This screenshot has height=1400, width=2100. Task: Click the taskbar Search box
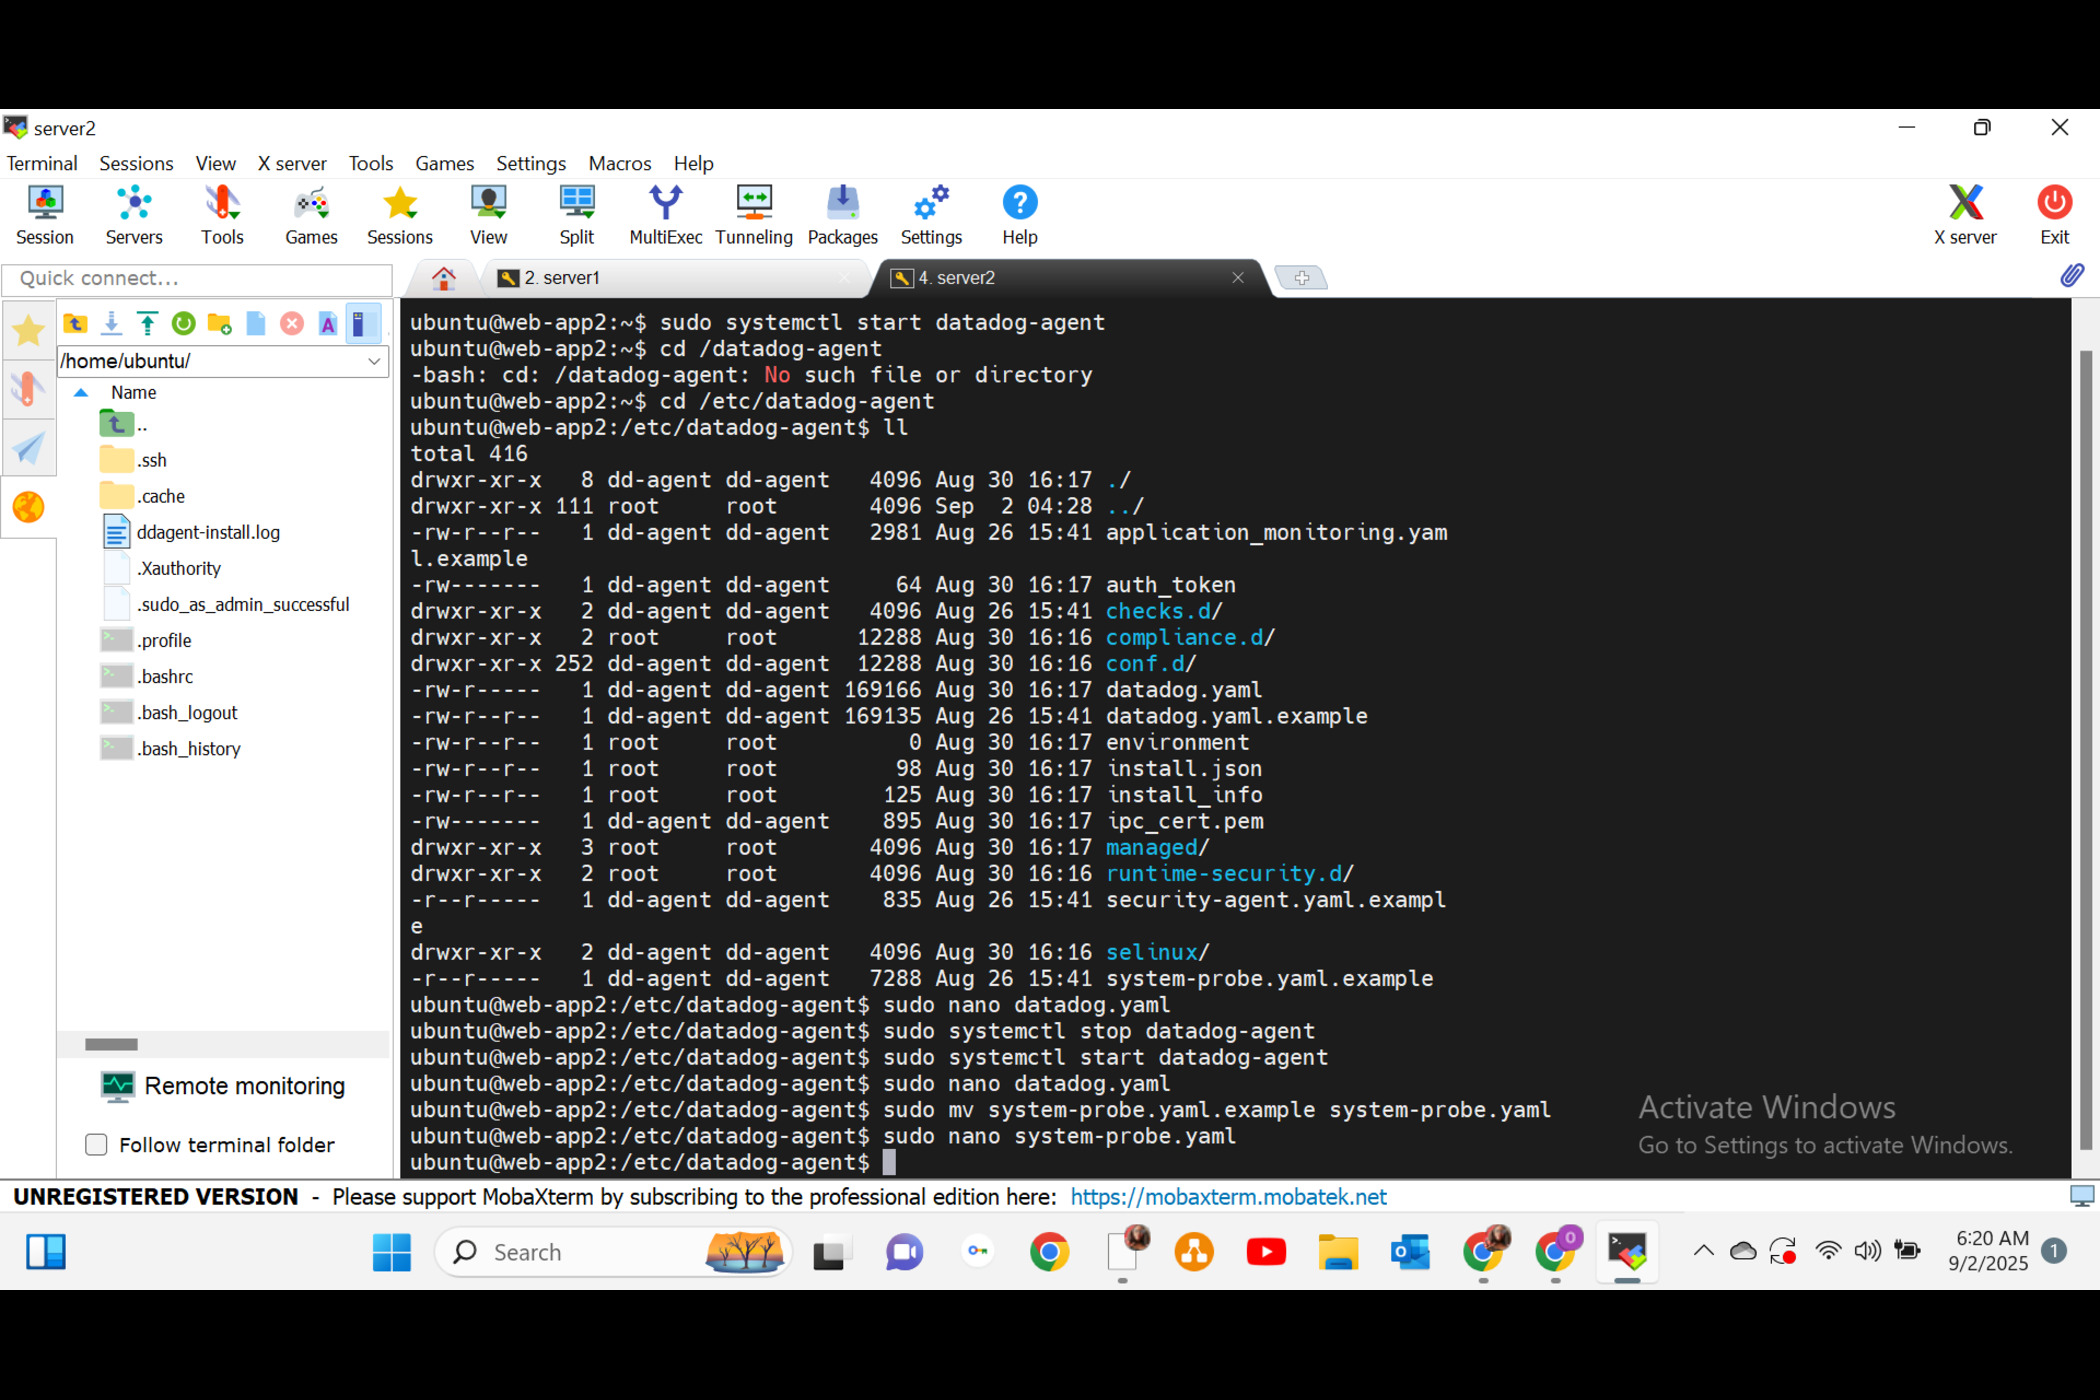pos(614,1252)
